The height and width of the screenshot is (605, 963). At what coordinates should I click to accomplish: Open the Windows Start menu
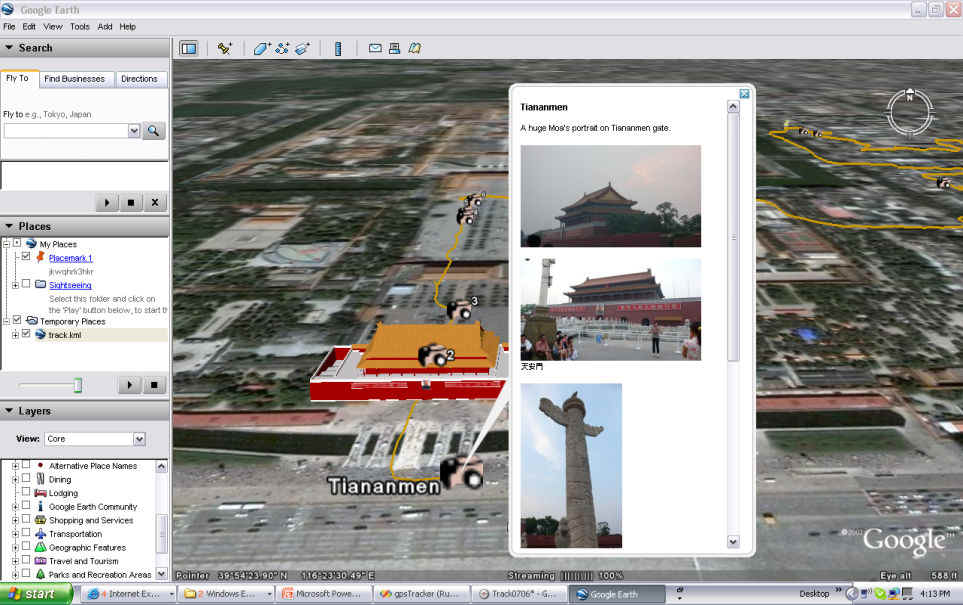click(x=36, y=594)
